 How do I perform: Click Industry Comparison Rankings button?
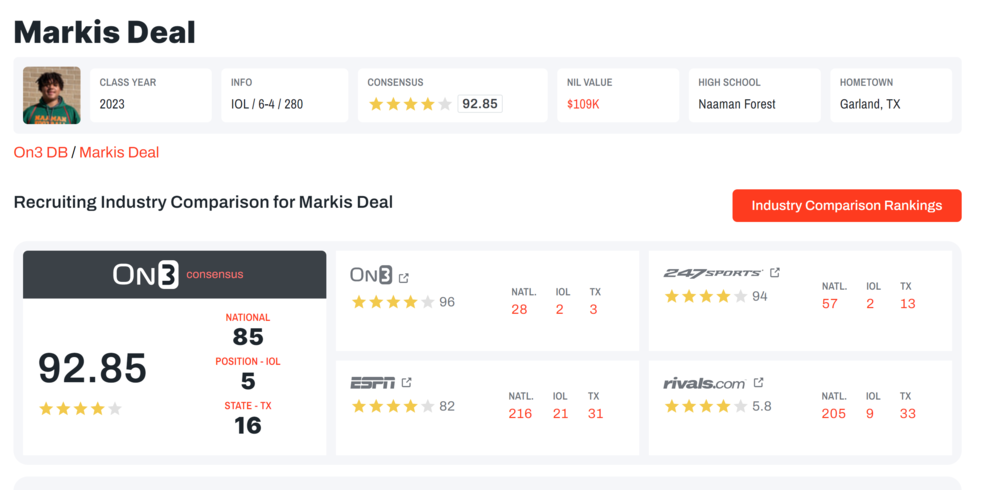pos(846,205)
